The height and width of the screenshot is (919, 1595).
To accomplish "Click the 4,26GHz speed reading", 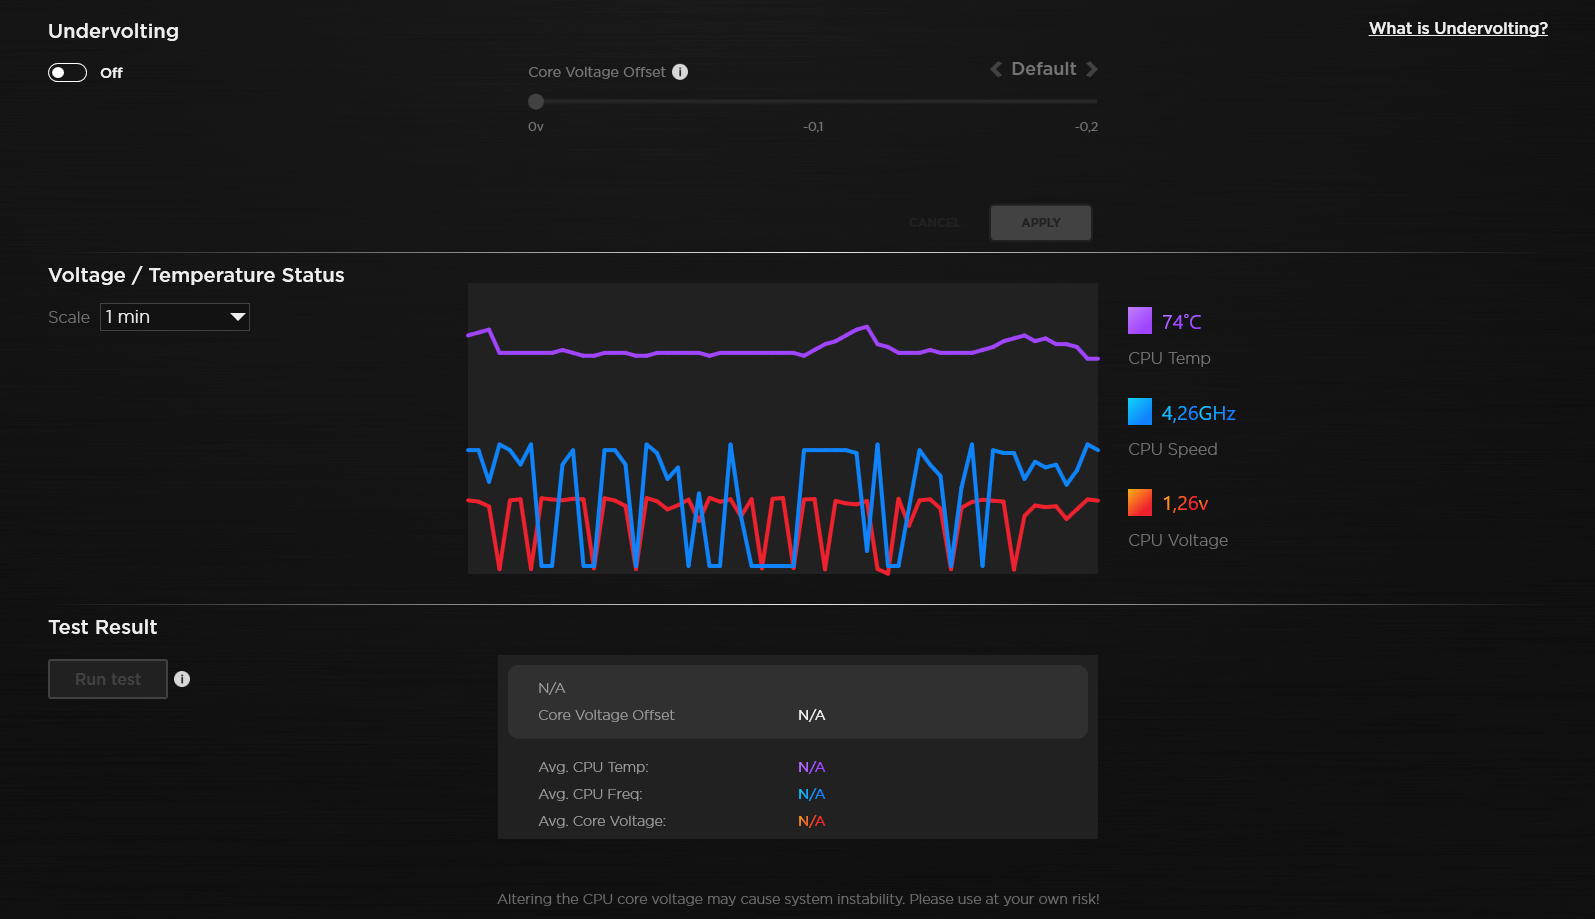I will pos(1199,413).
